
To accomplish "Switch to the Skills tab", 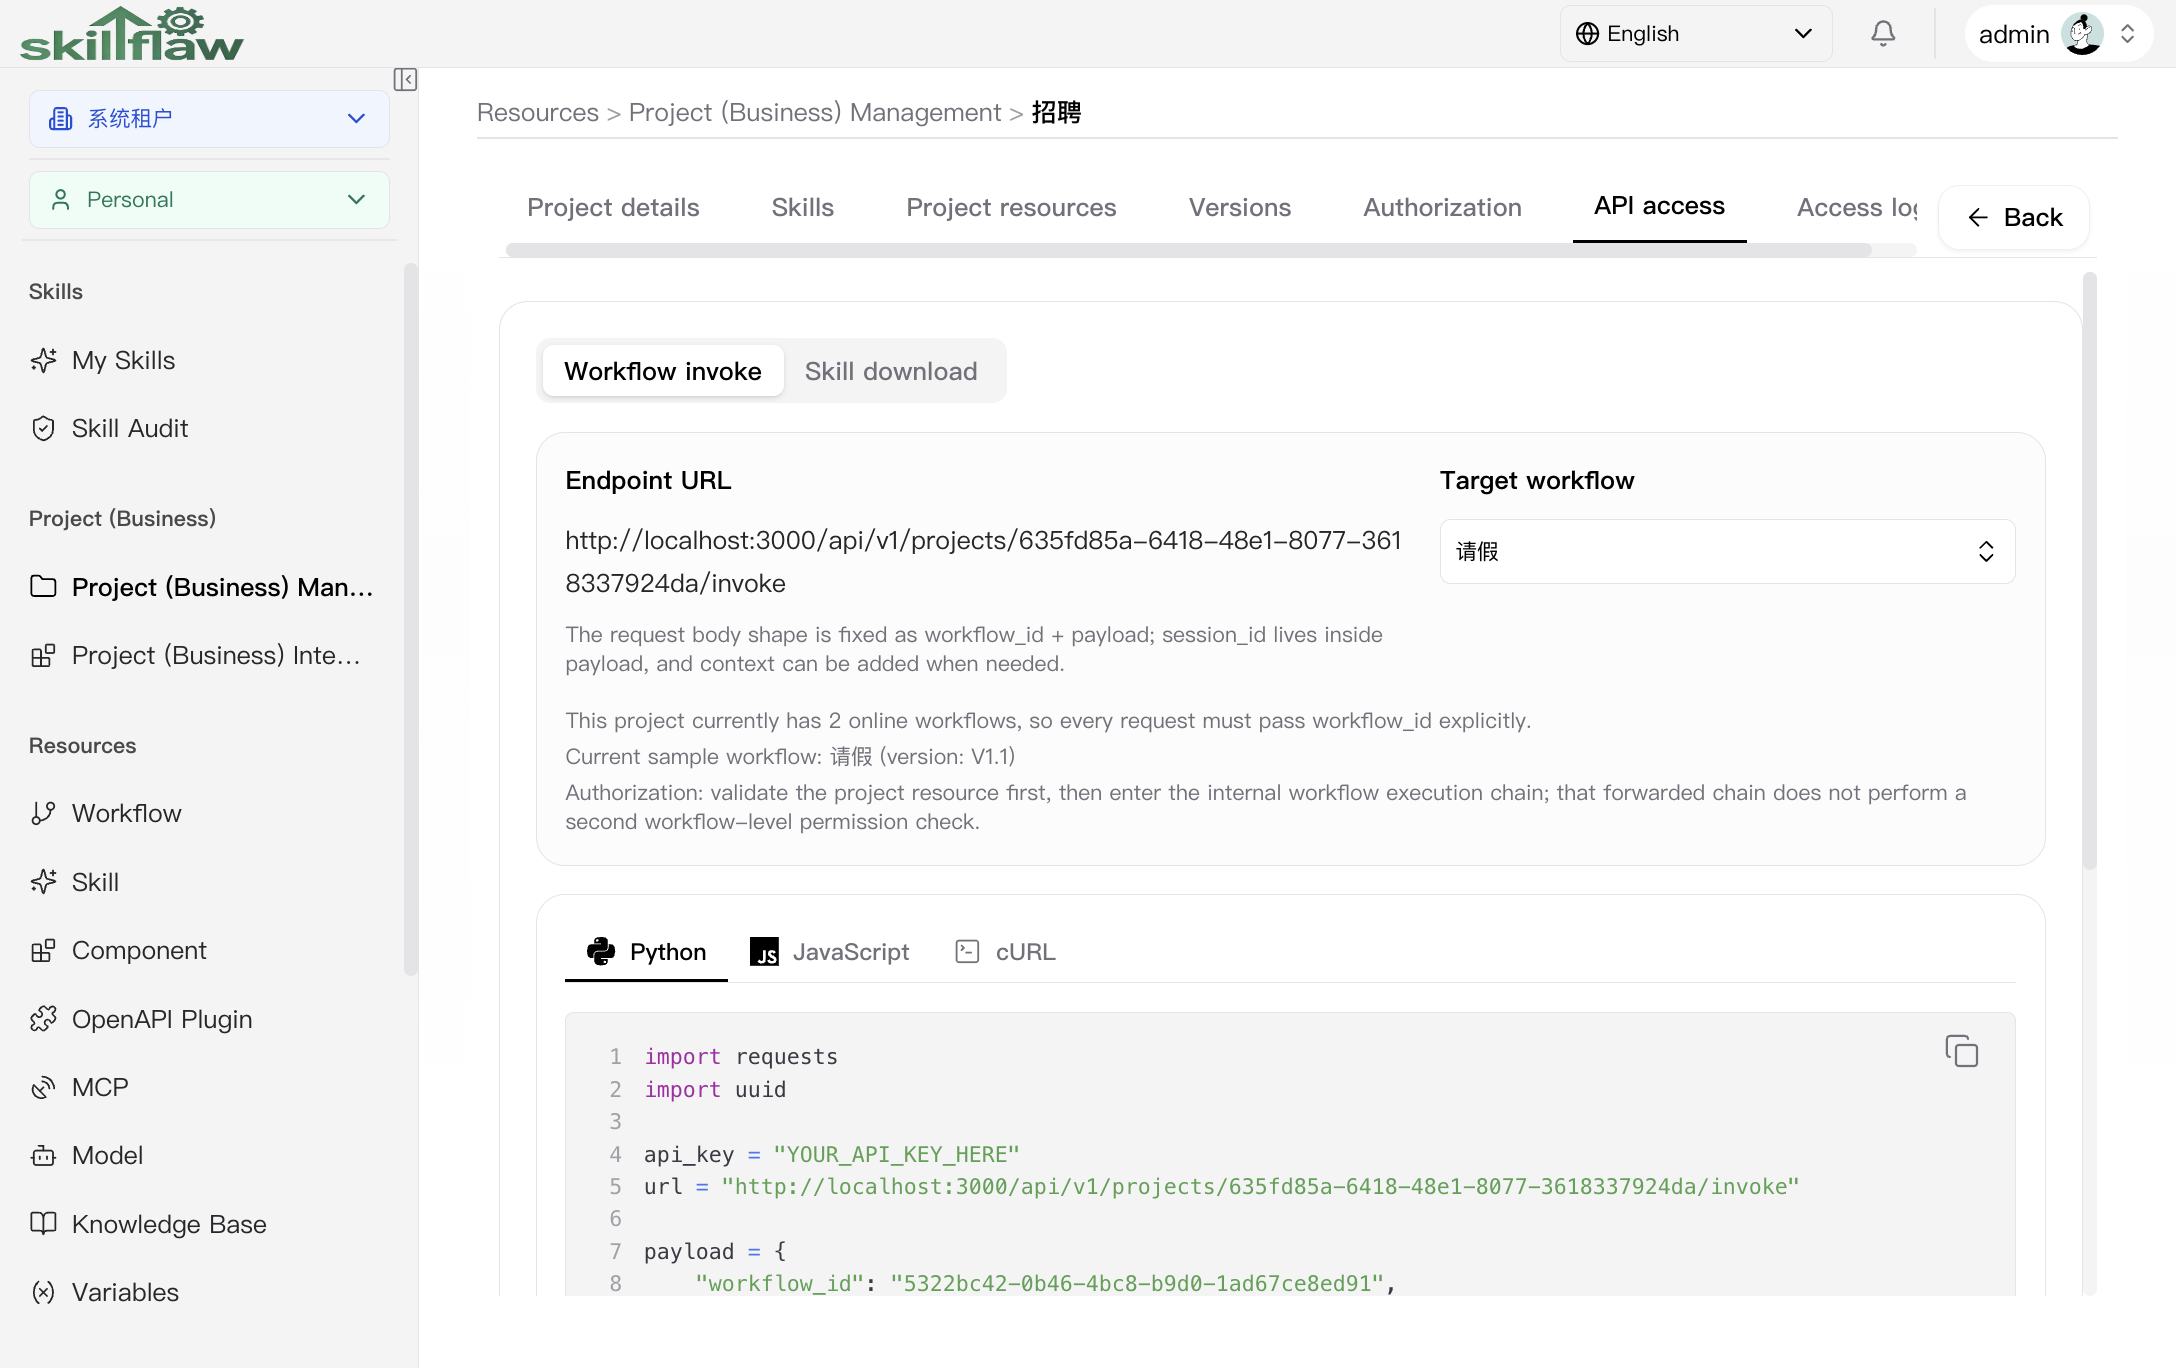I will tap(802, 208).
